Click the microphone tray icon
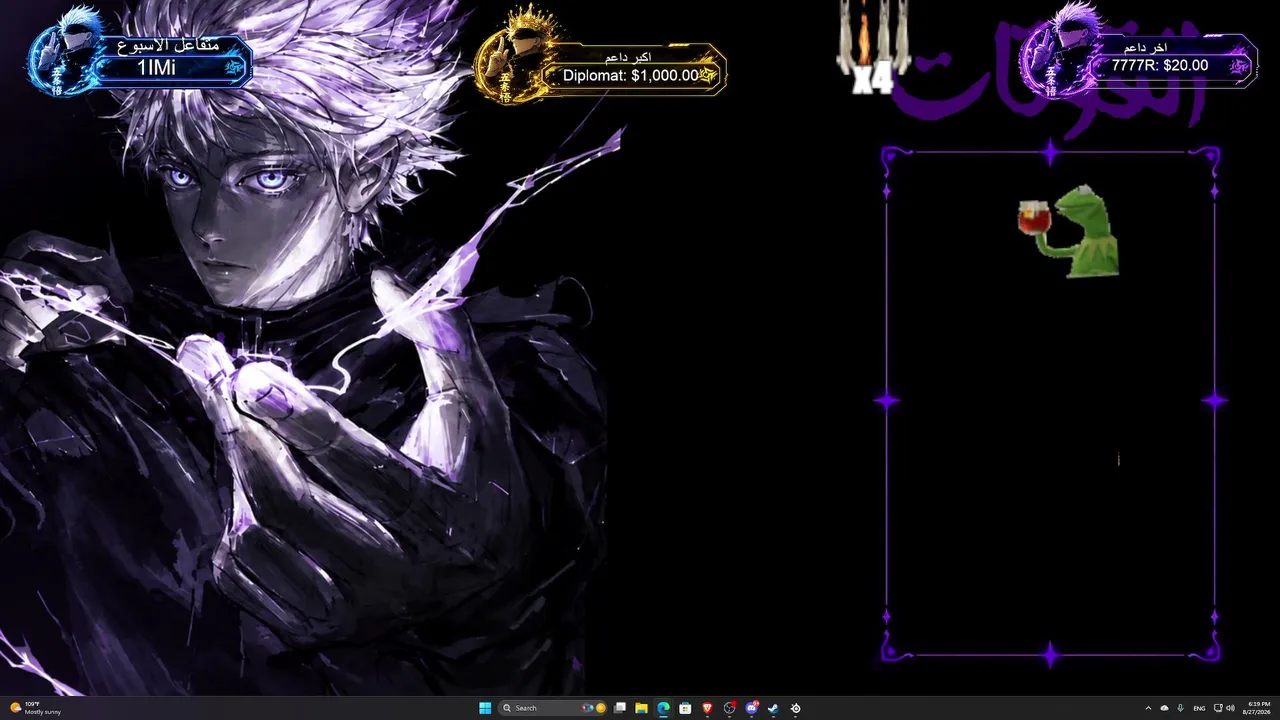 pos(1181,708)
